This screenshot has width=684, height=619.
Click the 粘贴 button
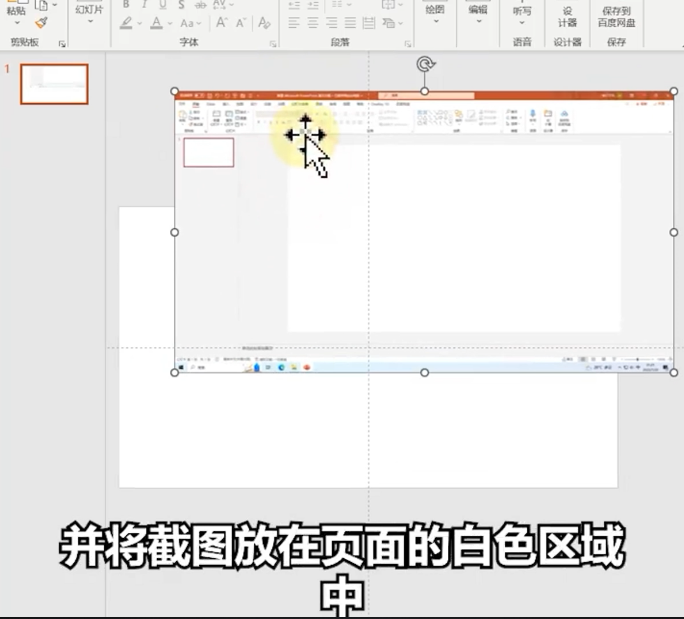(x=16, y=10)
